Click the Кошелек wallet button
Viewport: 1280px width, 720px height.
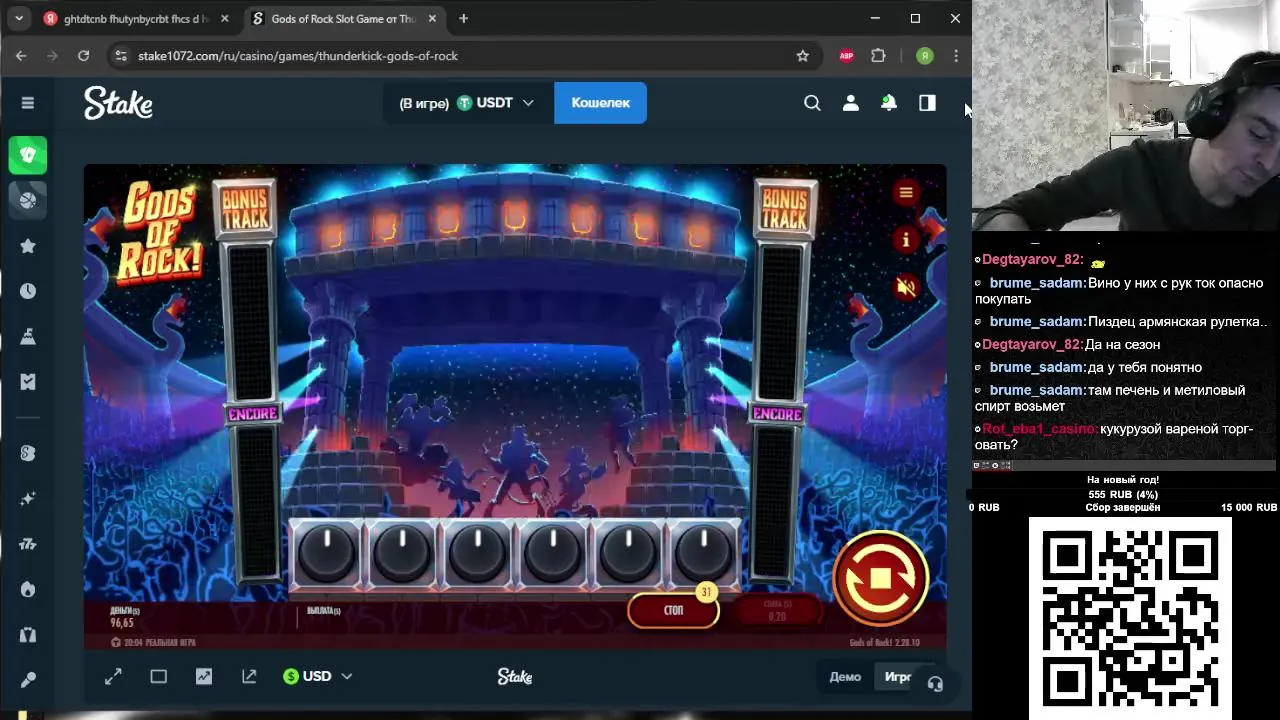600,103
